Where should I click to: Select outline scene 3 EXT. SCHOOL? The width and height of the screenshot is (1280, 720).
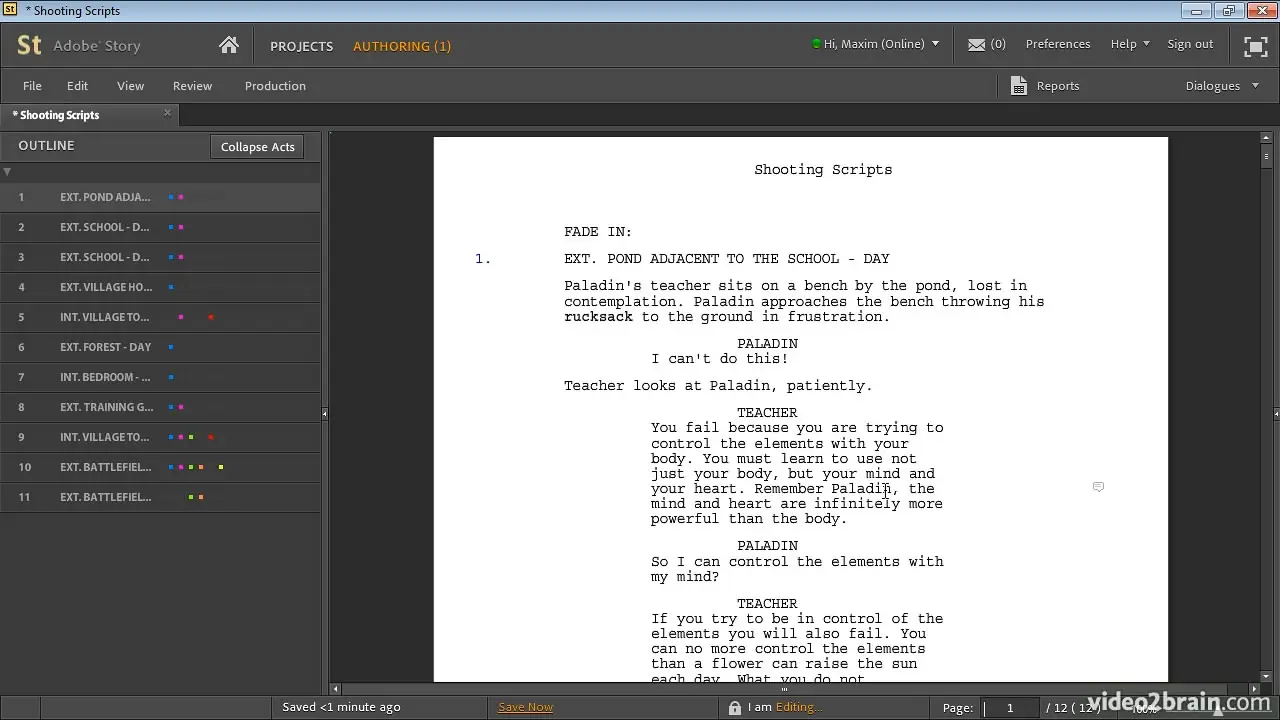[x=160, y=257]
